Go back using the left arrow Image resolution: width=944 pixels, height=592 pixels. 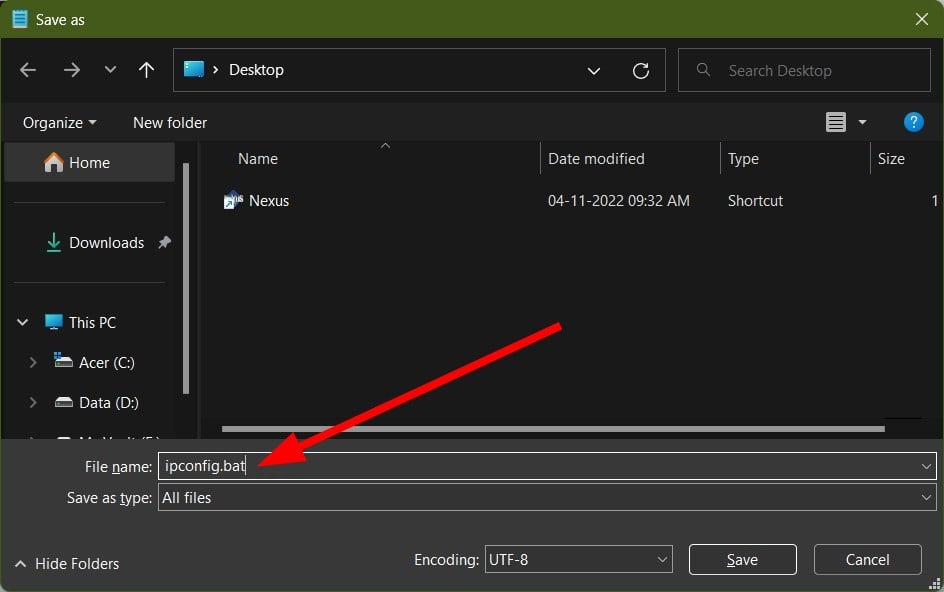pos(28,70)
